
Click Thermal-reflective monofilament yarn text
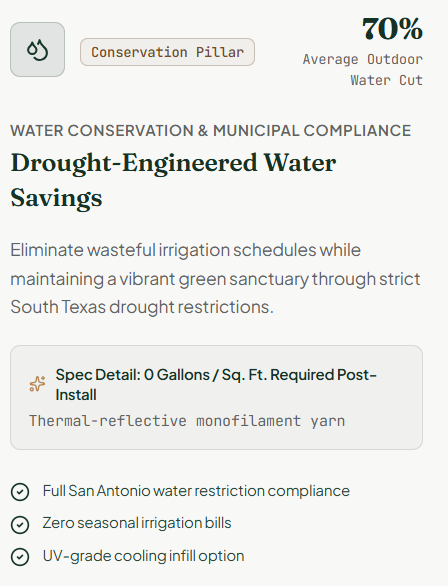coord(187,421)
